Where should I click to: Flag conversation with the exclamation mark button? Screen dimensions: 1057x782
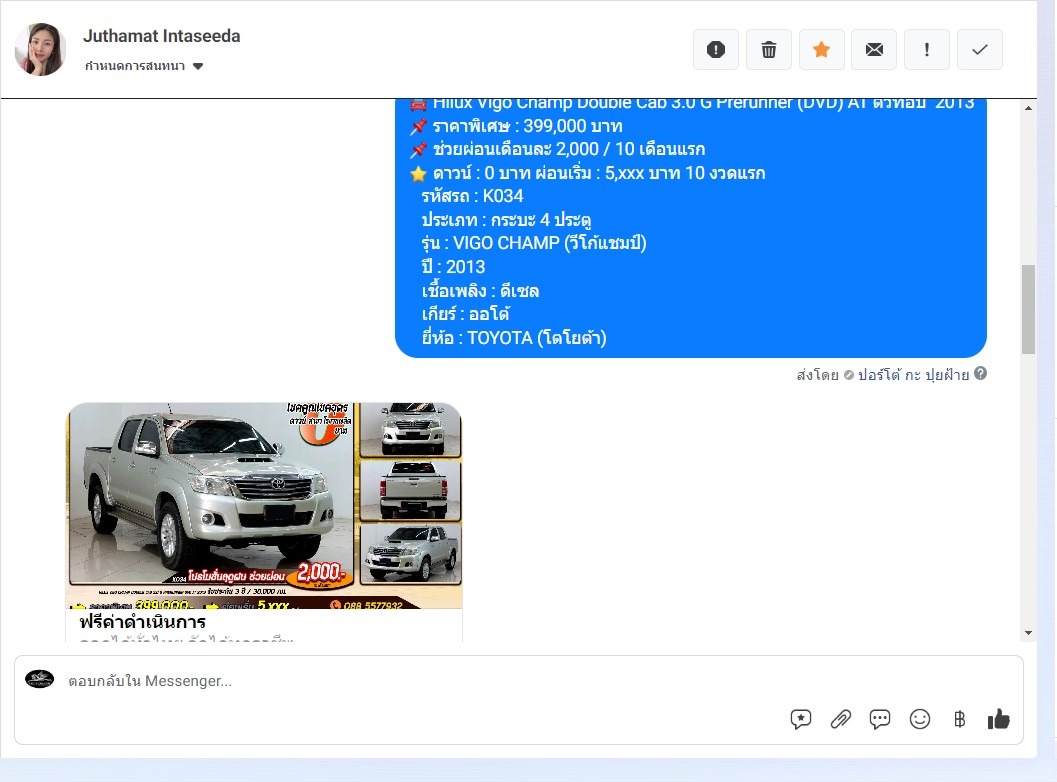(926, 49)
